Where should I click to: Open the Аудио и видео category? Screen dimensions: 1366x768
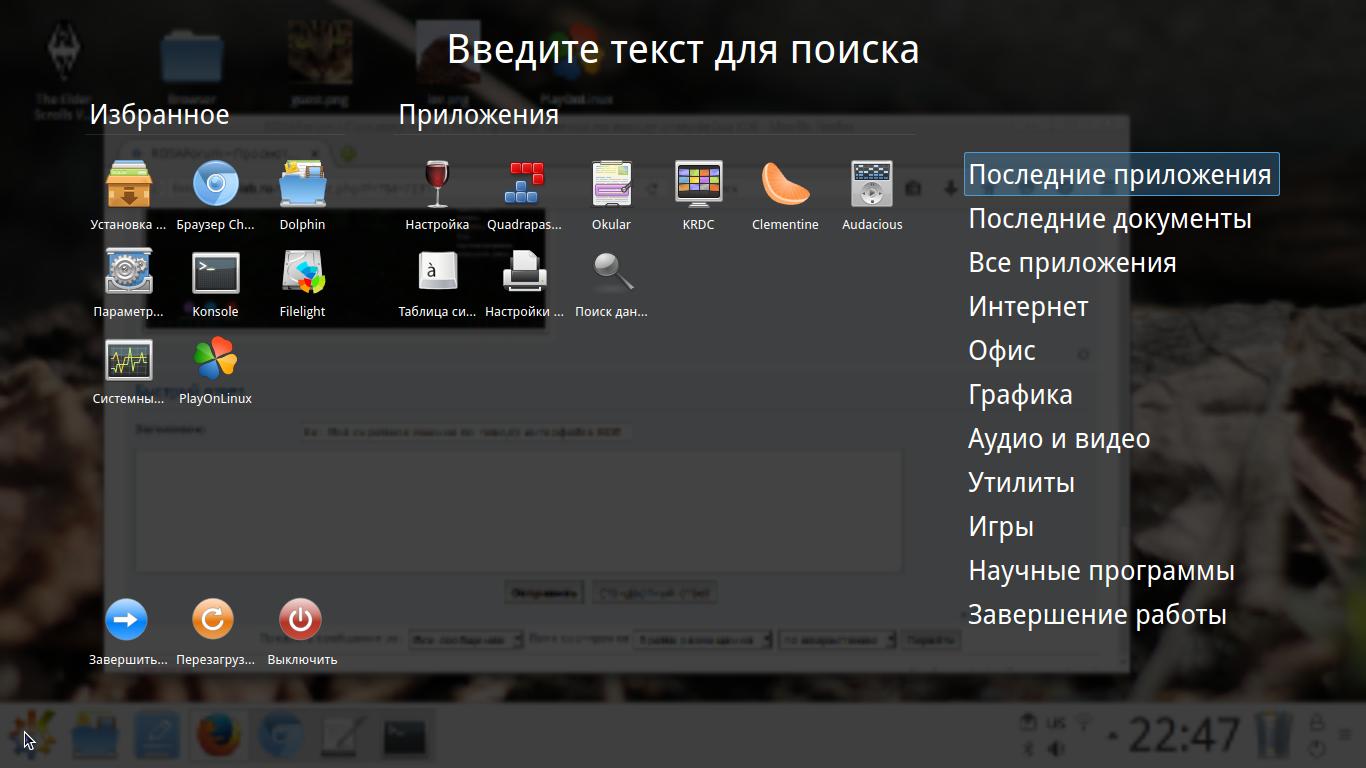click(1059, 439)
